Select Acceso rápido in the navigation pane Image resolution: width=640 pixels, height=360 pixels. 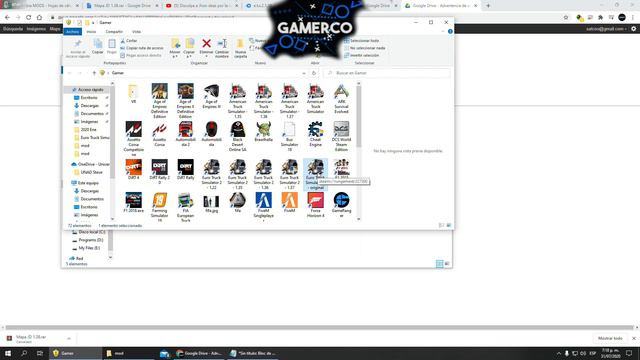click(x=87, y=89)
